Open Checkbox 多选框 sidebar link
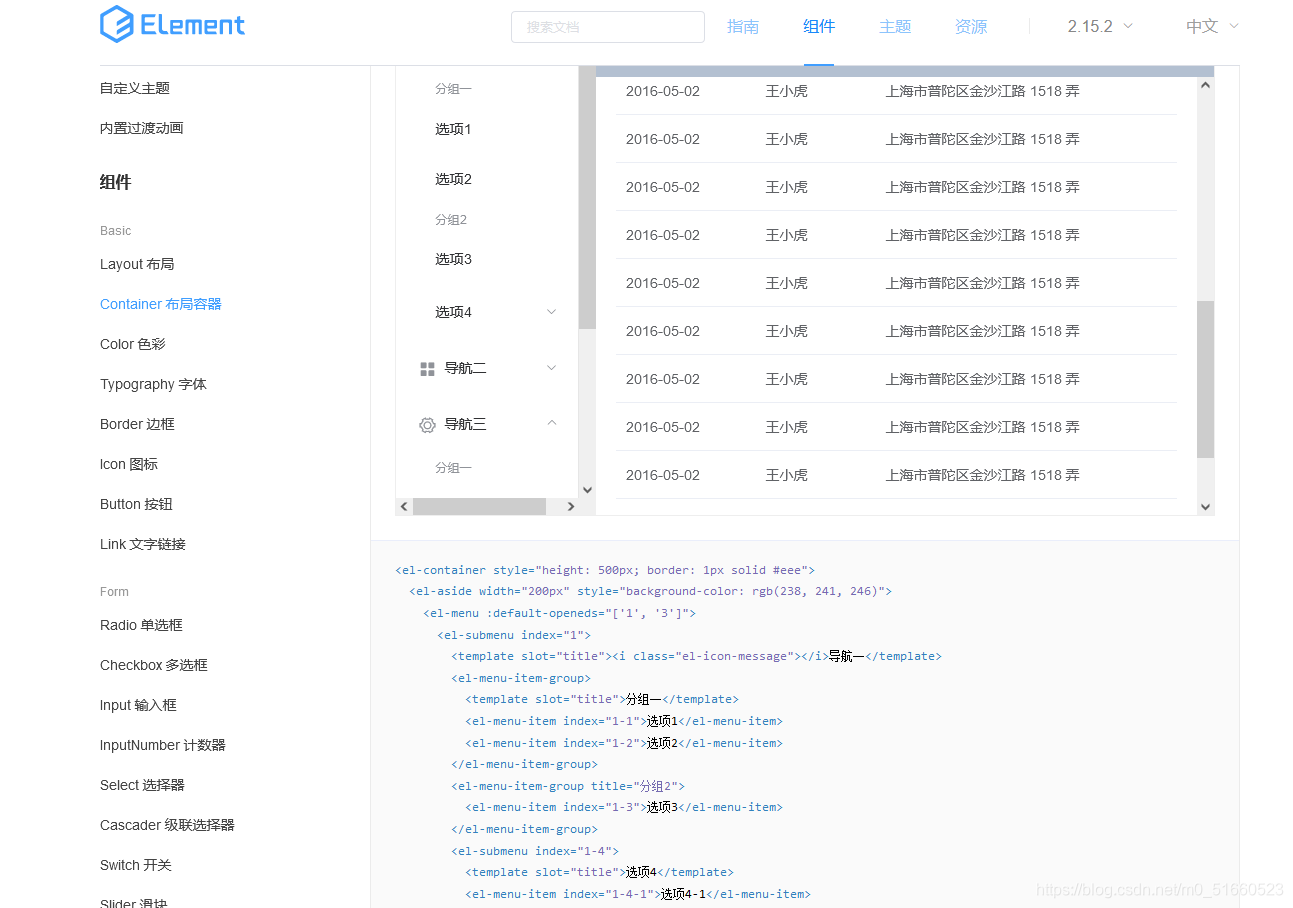 (x=154, y=665)
